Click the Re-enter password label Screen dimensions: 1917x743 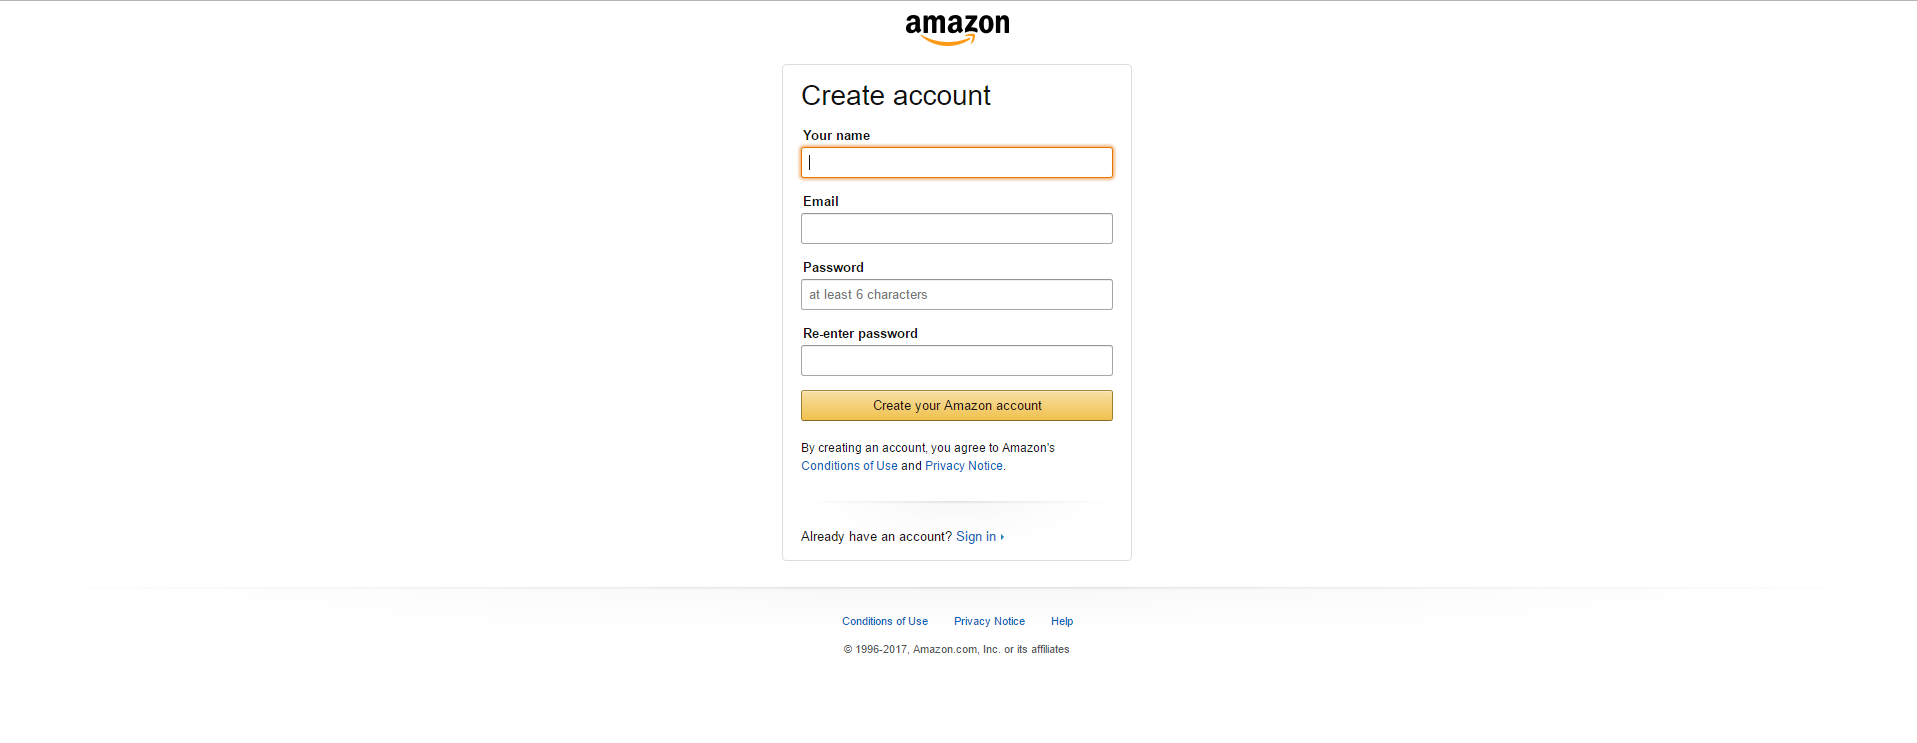pyautogui.click(x=860, y=334)
